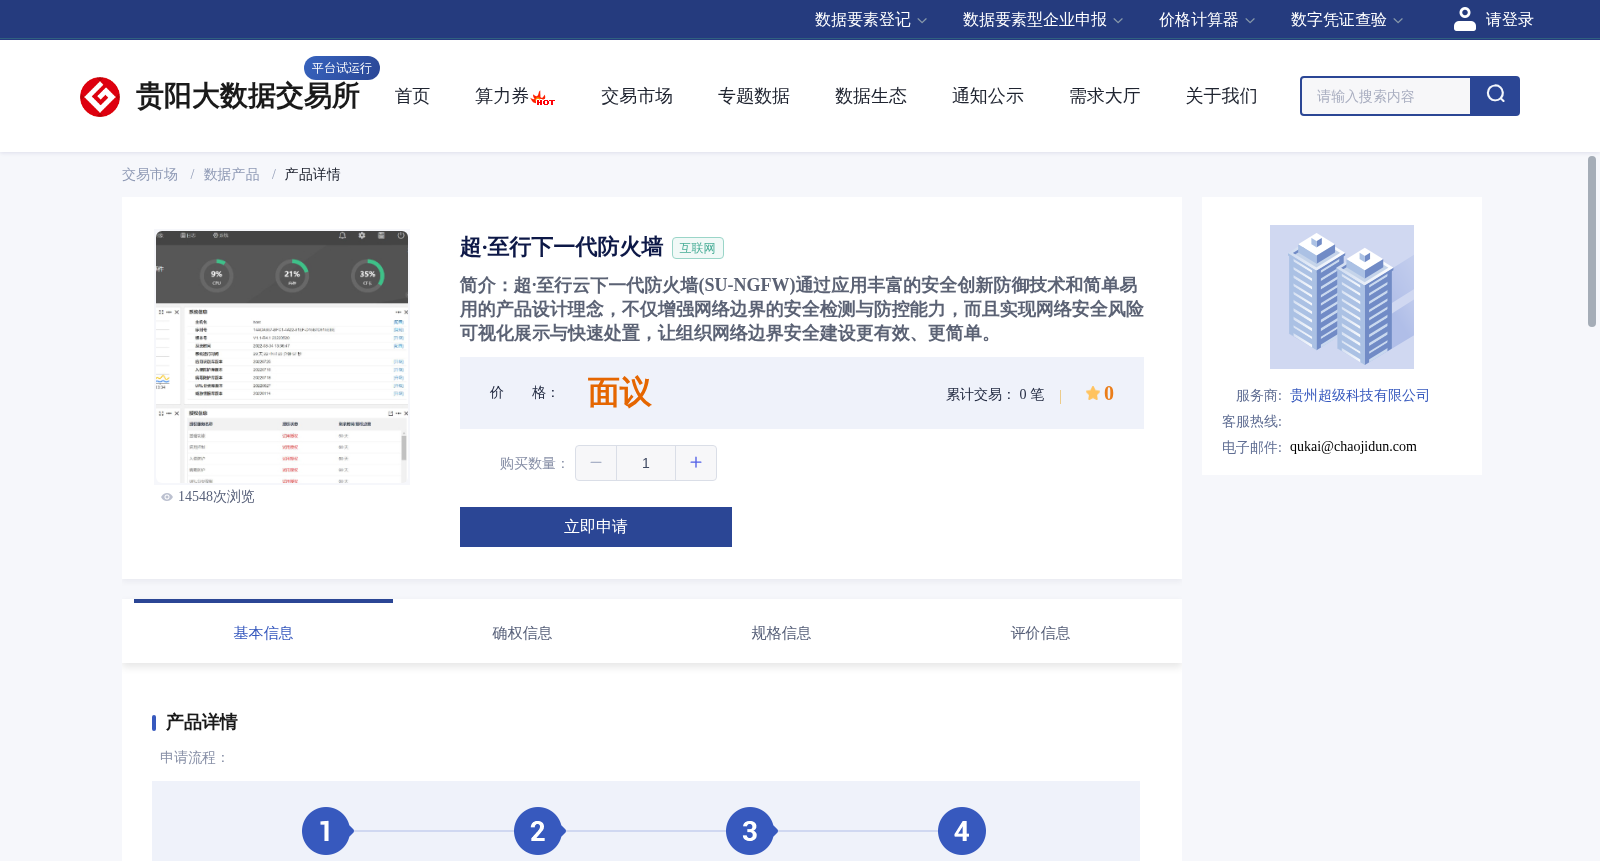Image resolution: width=1600 pixels, height=861 pixels.
Task: Open the 关于我们 nav item
Action: (1222, 96)
